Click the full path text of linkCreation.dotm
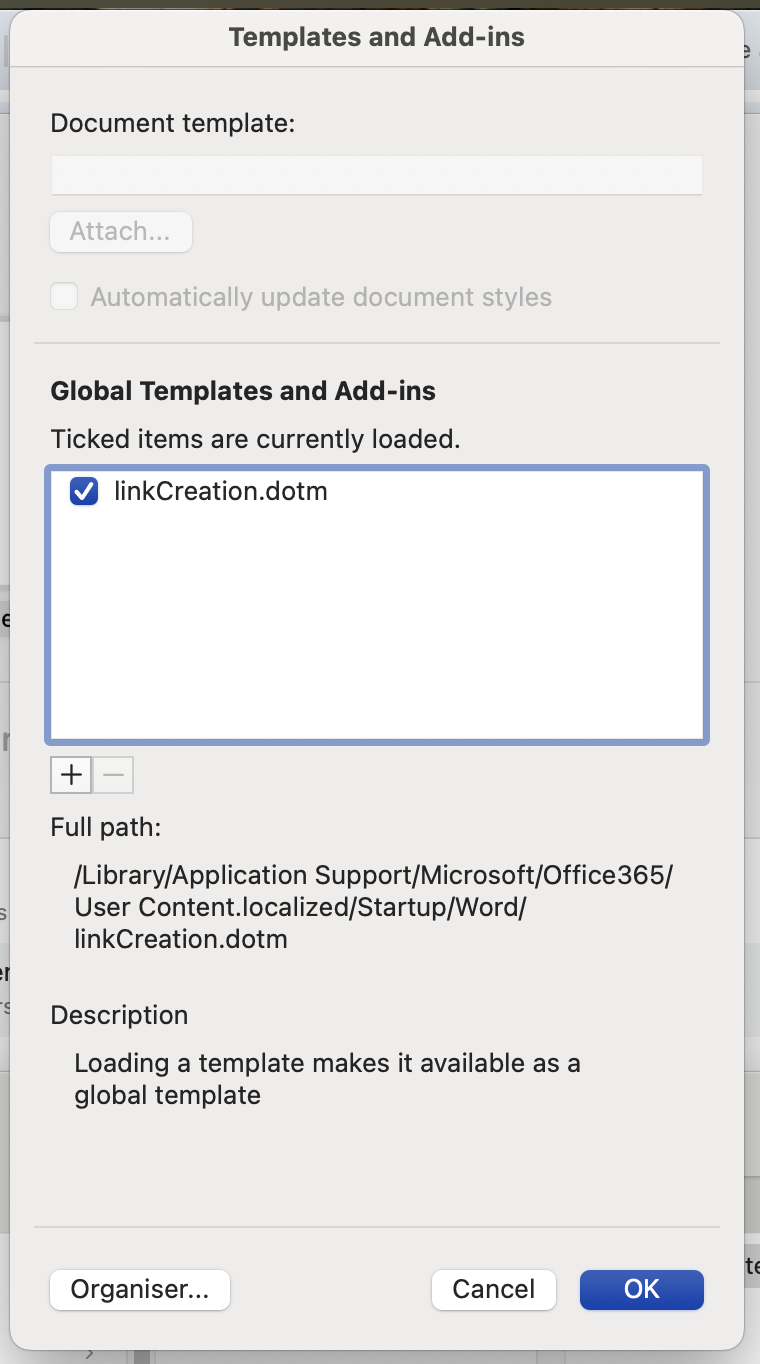Screen dimensions: 760x1364 click(x=373, y=907)
